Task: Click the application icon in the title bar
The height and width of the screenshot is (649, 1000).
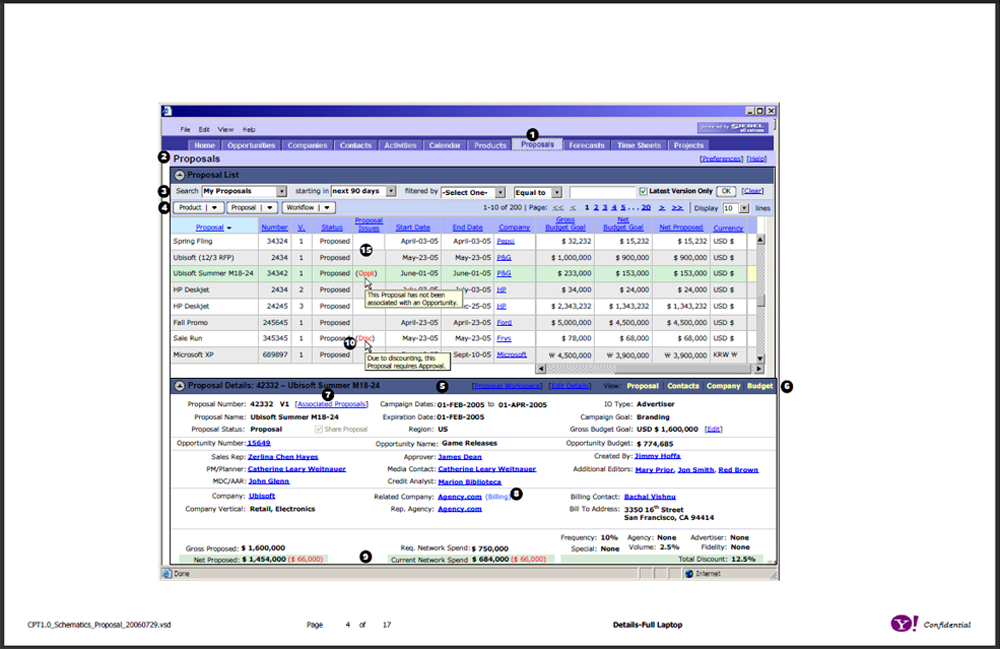Action: pyautogui.click(x=165, y=110)
